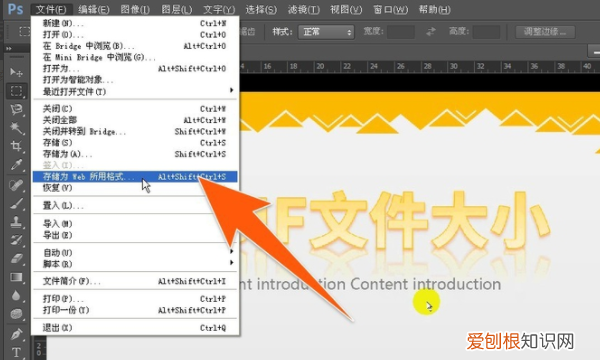Image resolution: width=600 pixels, height=360 pixels.
Task: Choose 打印 (Ctrl+P) menu item
Action: pyautogui.click(x=135, y=299)
